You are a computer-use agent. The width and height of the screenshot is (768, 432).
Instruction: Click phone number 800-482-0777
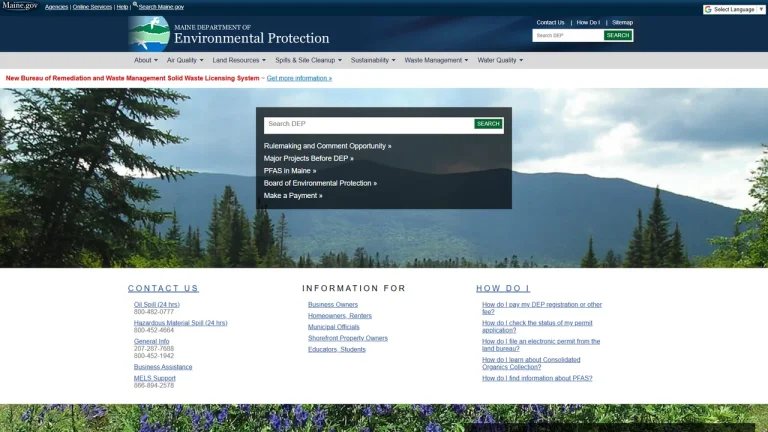153,312
